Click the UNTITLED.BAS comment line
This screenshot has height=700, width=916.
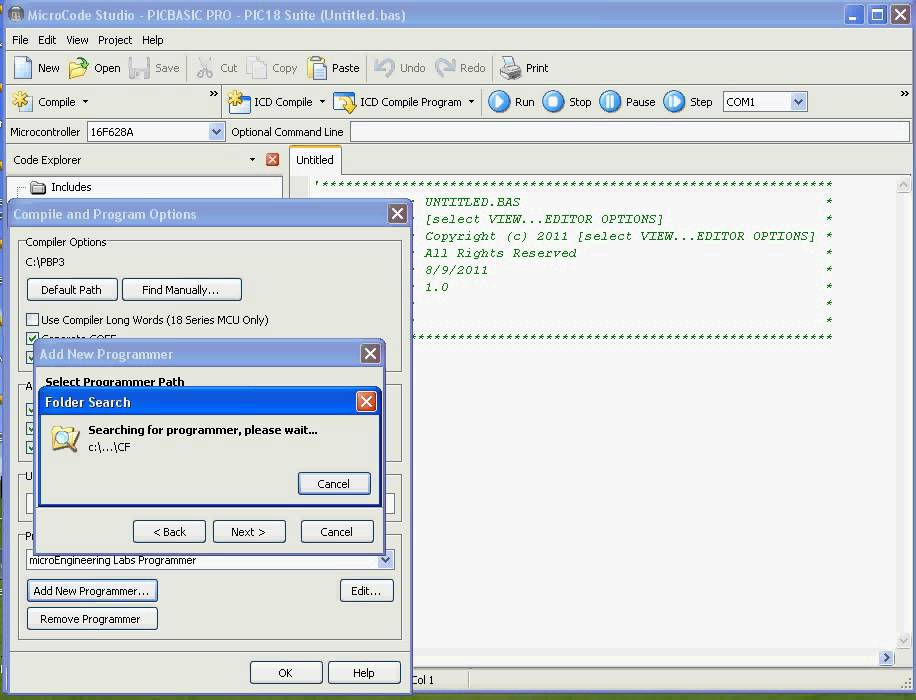pyautogui.click(x=472, y=202)
